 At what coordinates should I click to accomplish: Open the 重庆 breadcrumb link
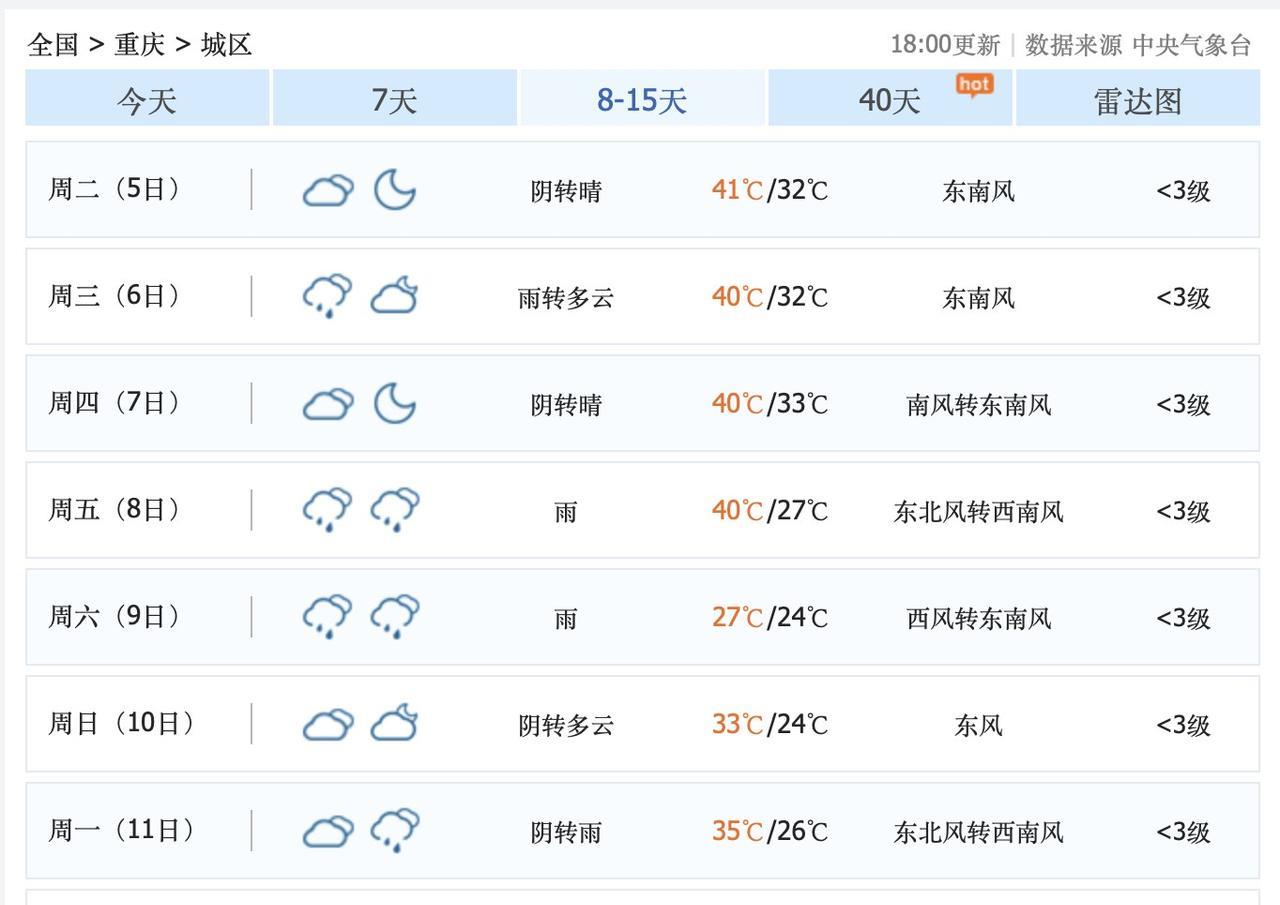pos(140,45)
